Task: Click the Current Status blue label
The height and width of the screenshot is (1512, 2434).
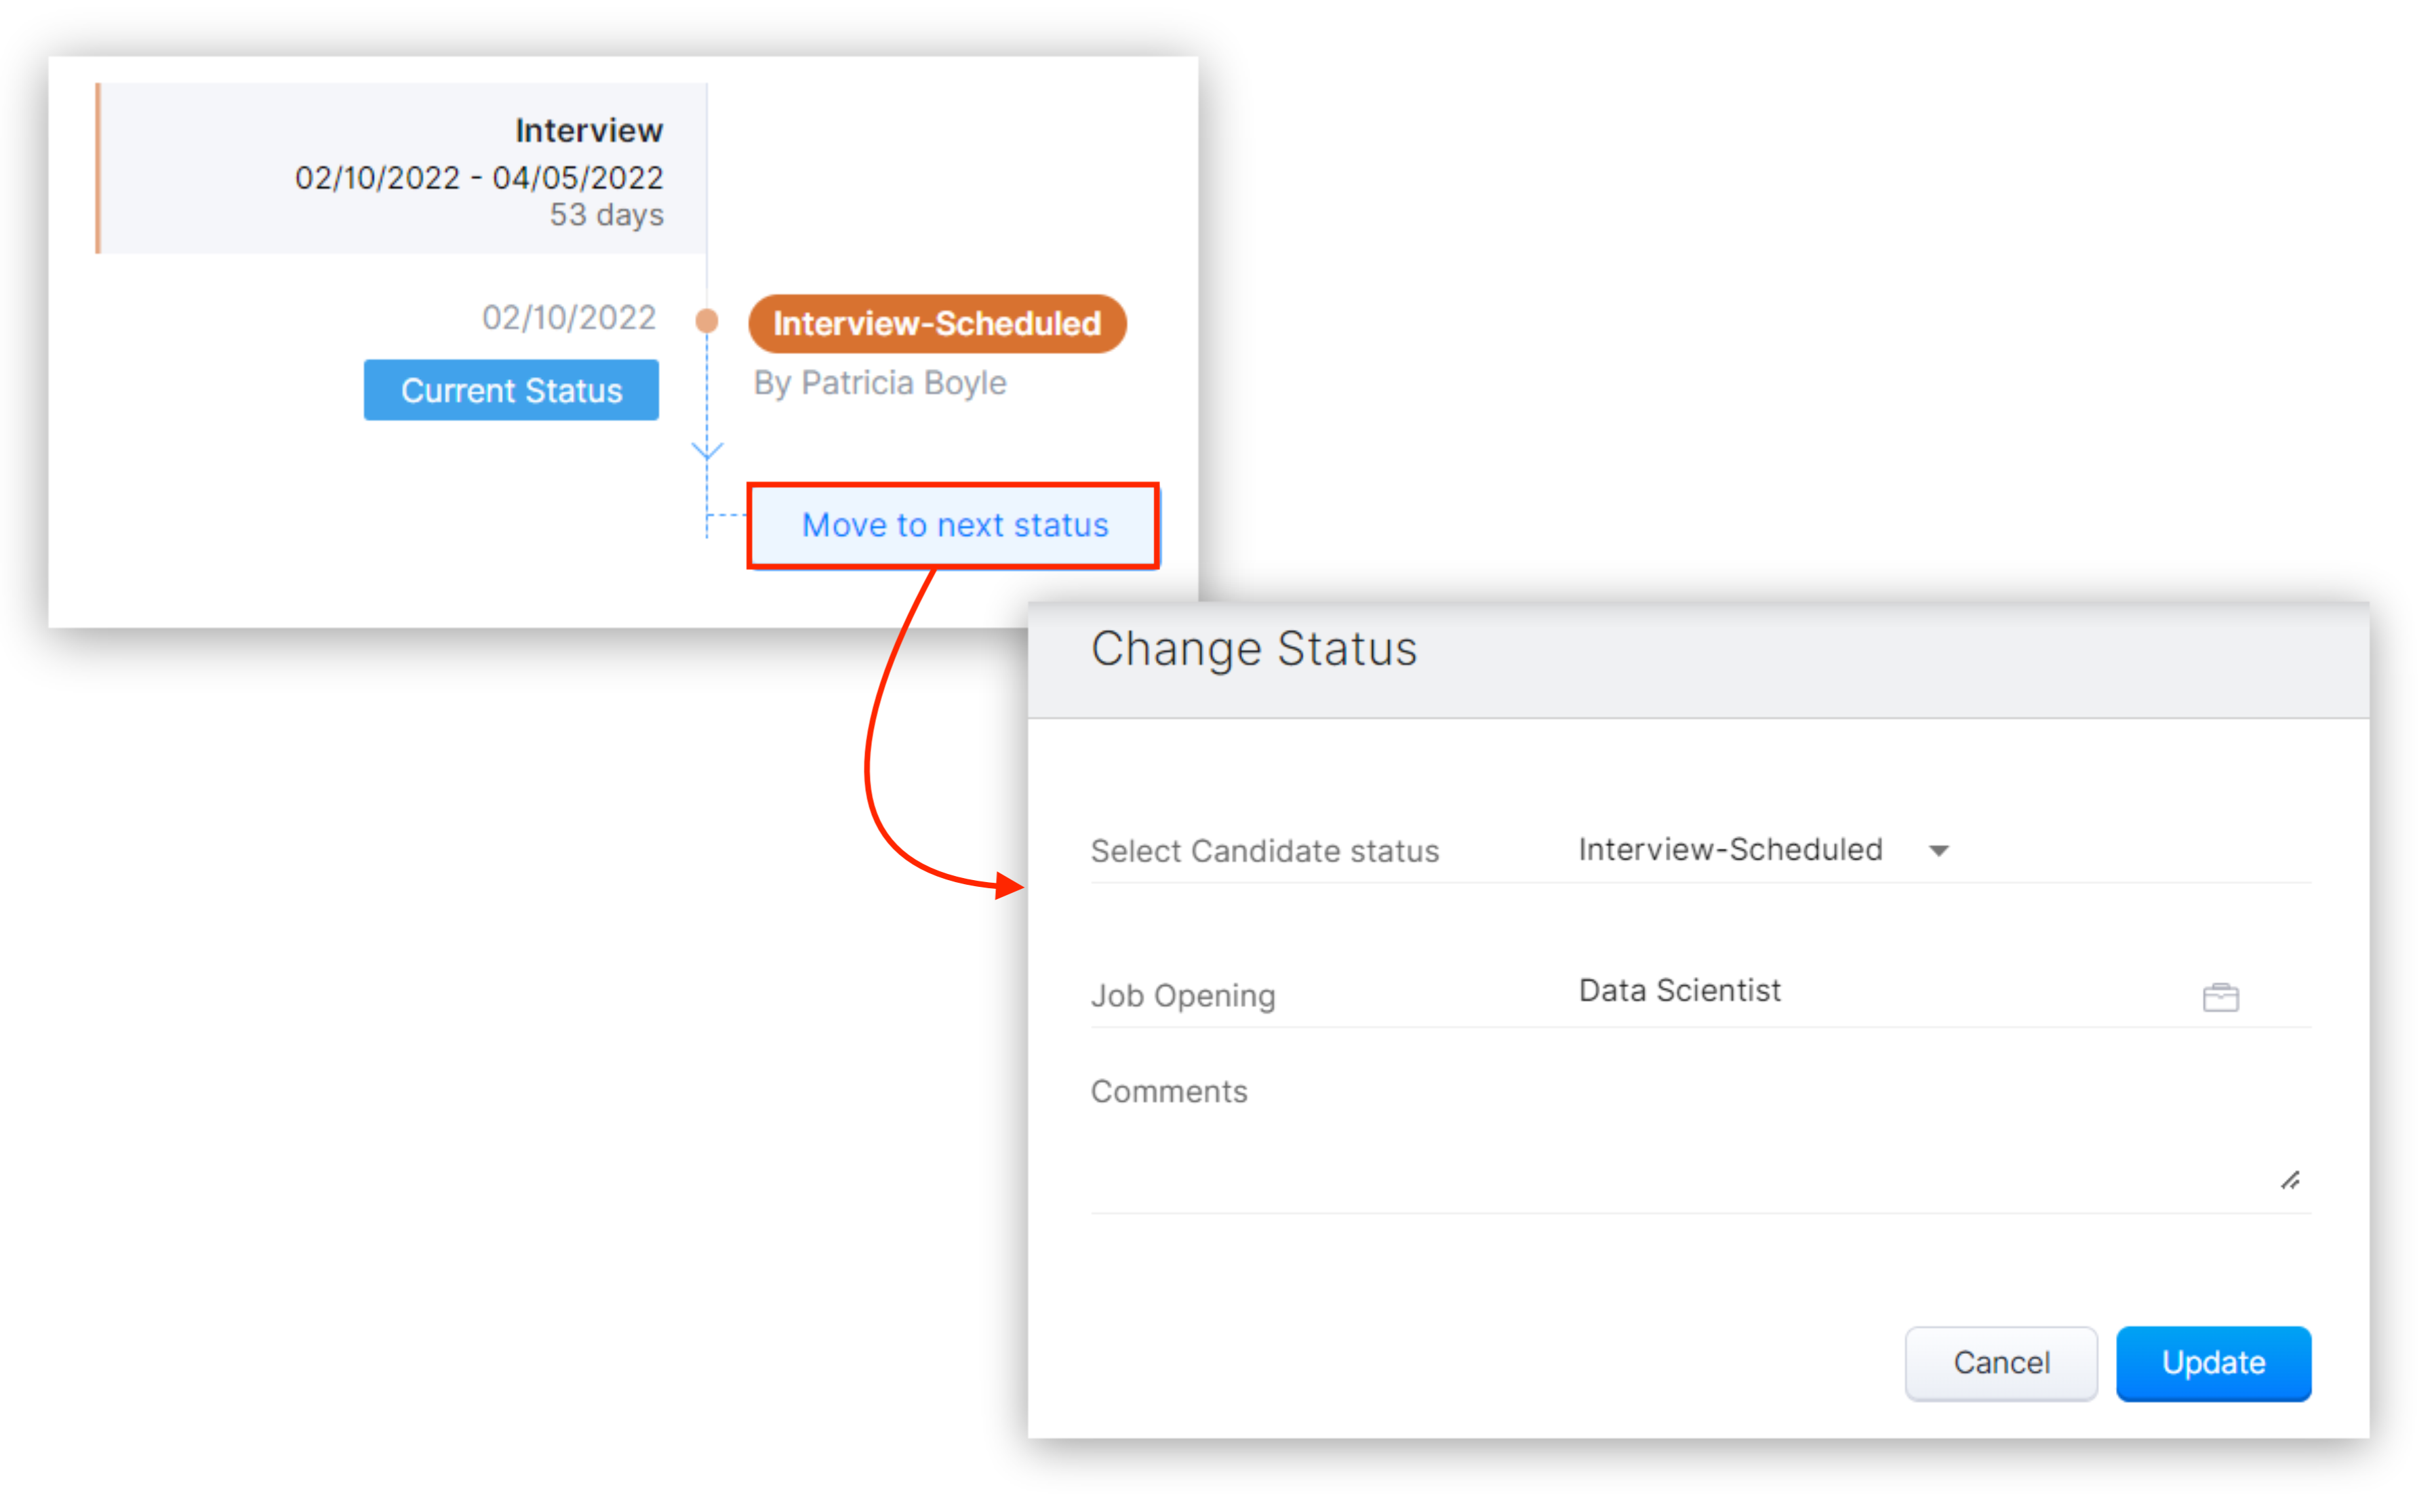Action: tap(511, 390)
